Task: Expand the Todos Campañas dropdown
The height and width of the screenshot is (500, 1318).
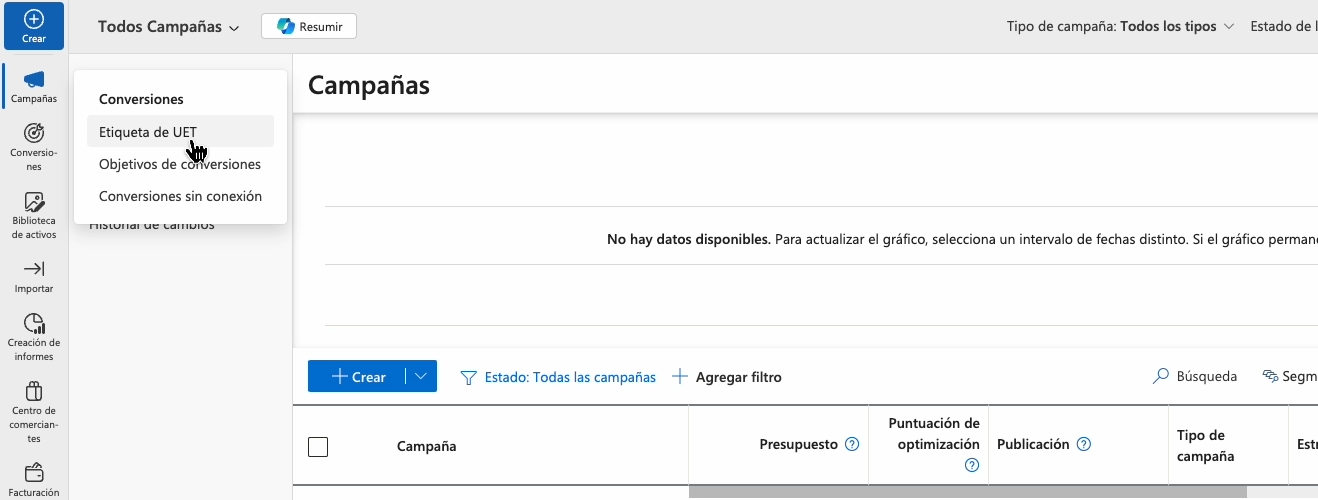Action: coord(168,27)
